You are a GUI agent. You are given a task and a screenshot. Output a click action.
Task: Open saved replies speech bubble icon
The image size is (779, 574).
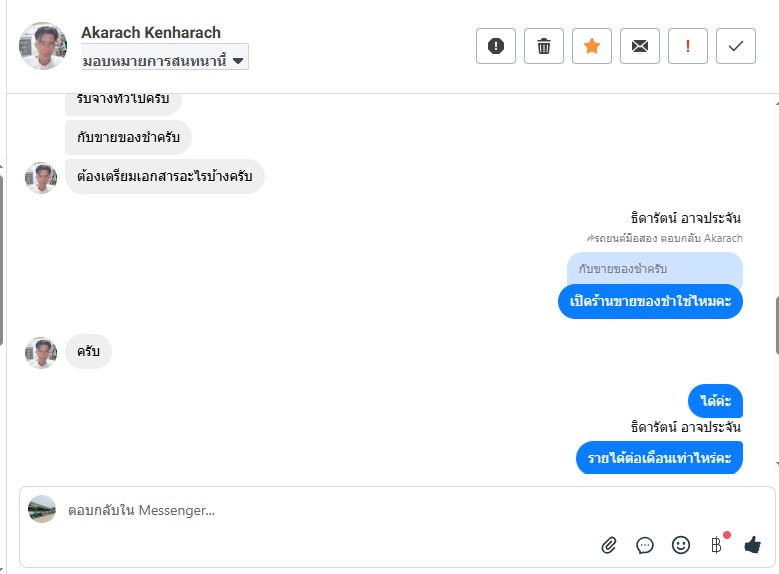pyautogui.click(x=645, y=545)
